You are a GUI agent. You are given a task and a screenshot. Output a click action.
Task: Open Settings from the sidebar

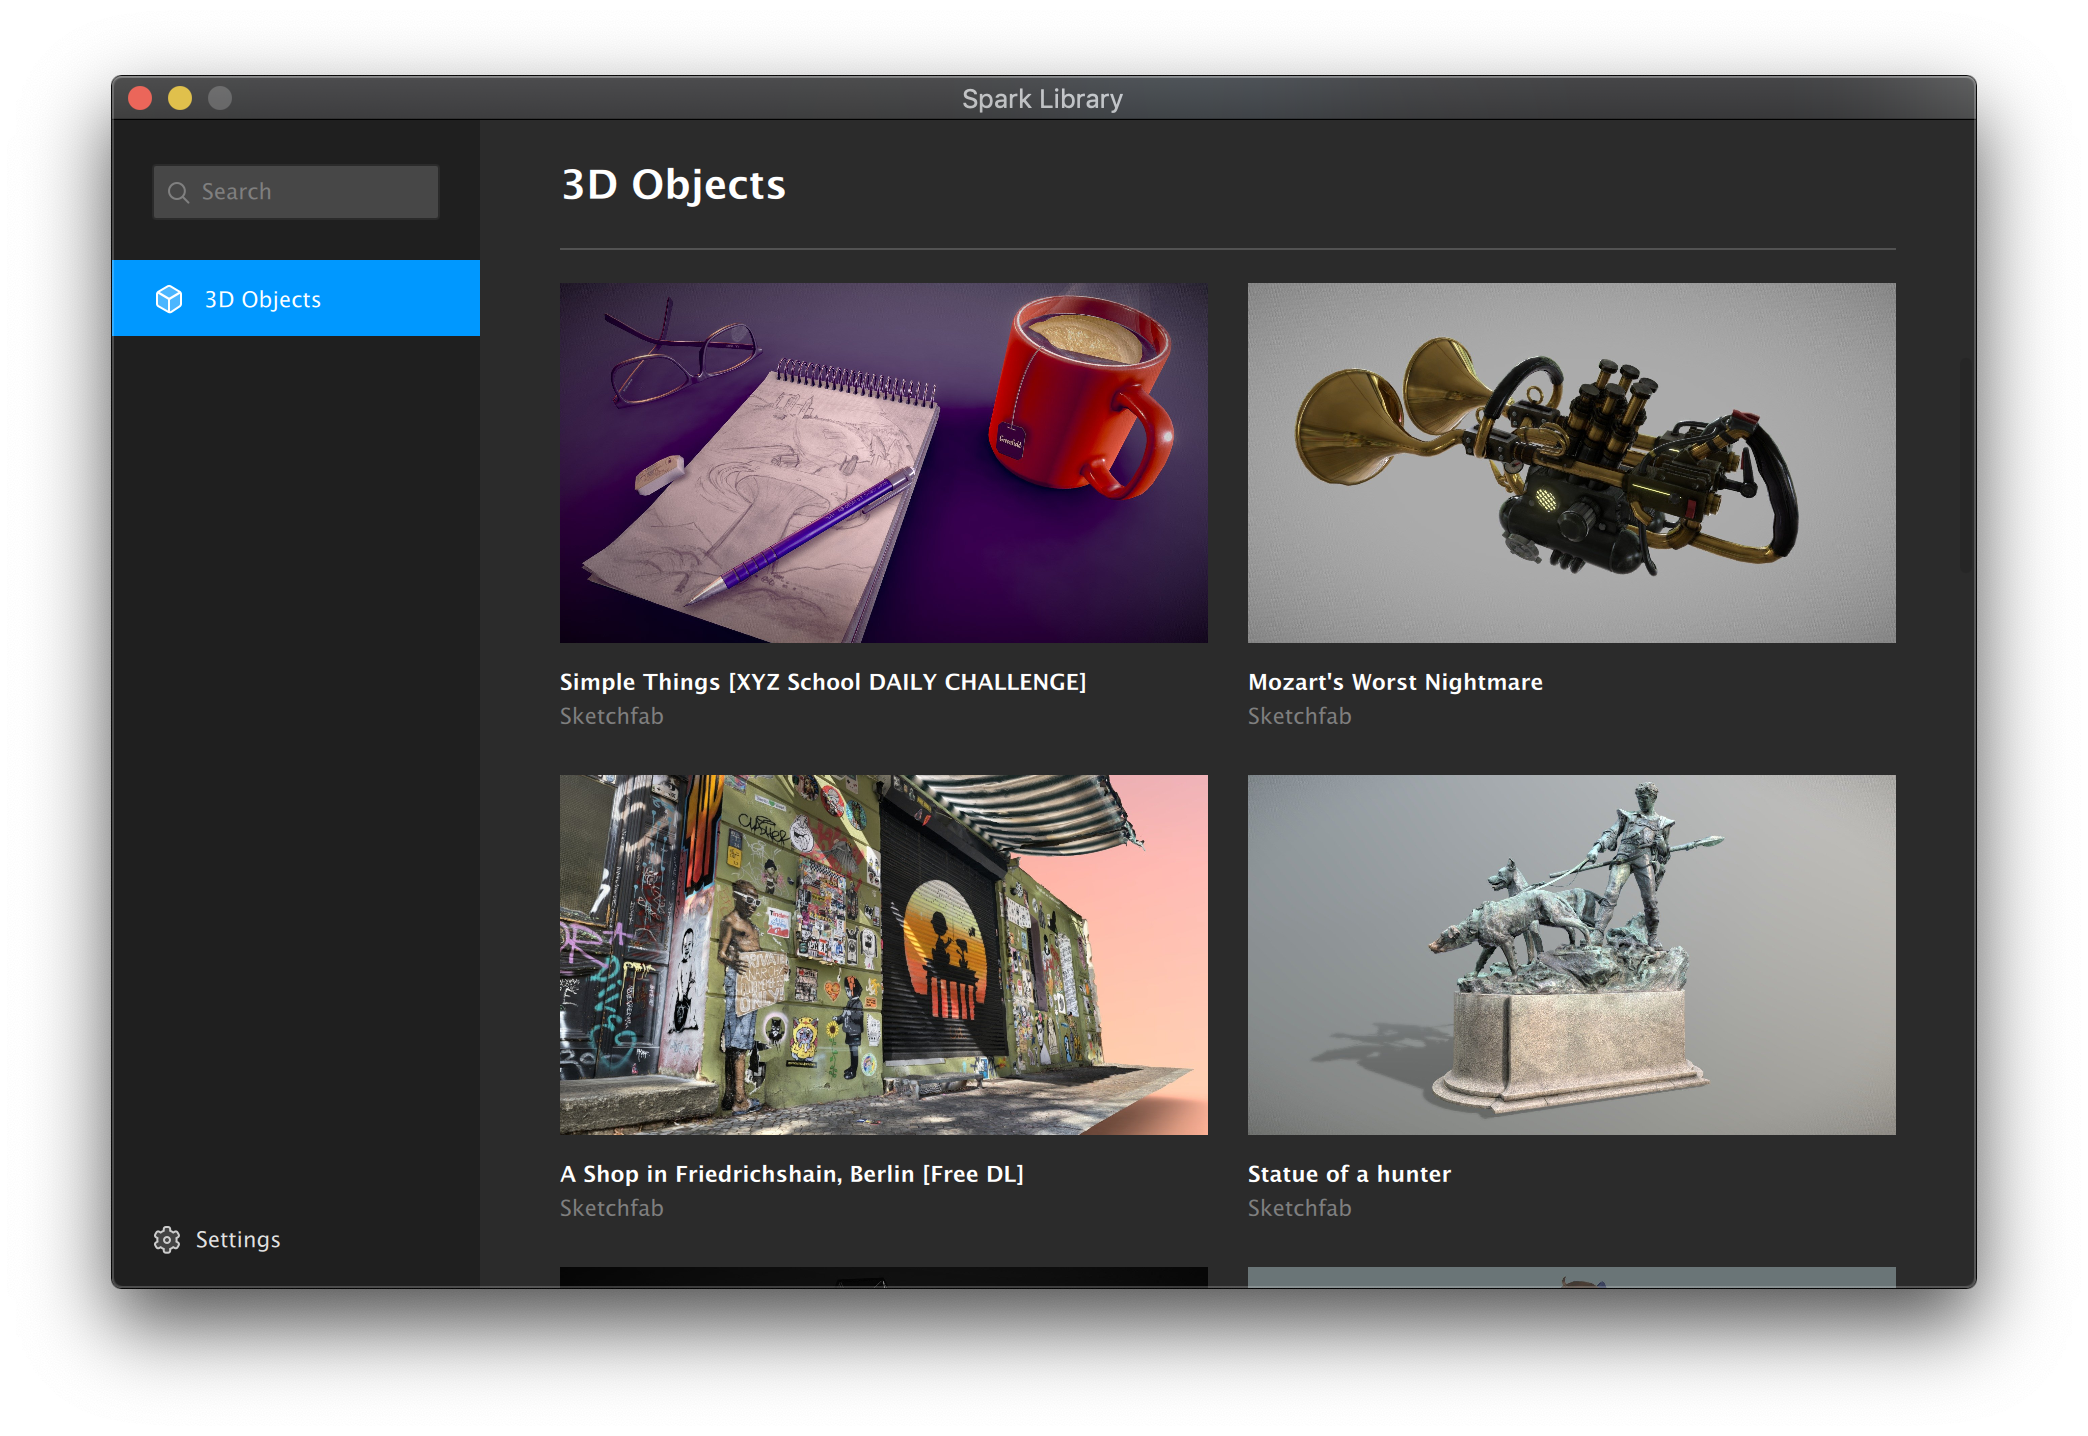237,1240
